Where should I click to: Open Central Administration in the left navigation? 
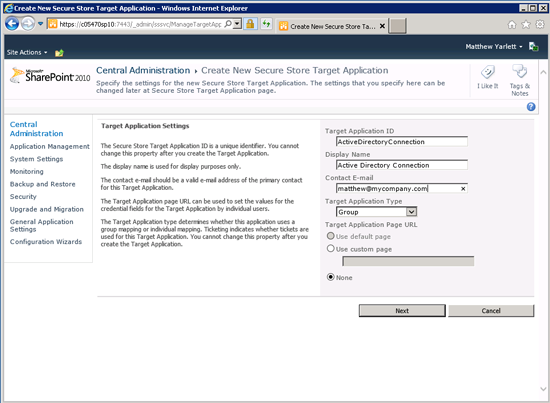36,129
